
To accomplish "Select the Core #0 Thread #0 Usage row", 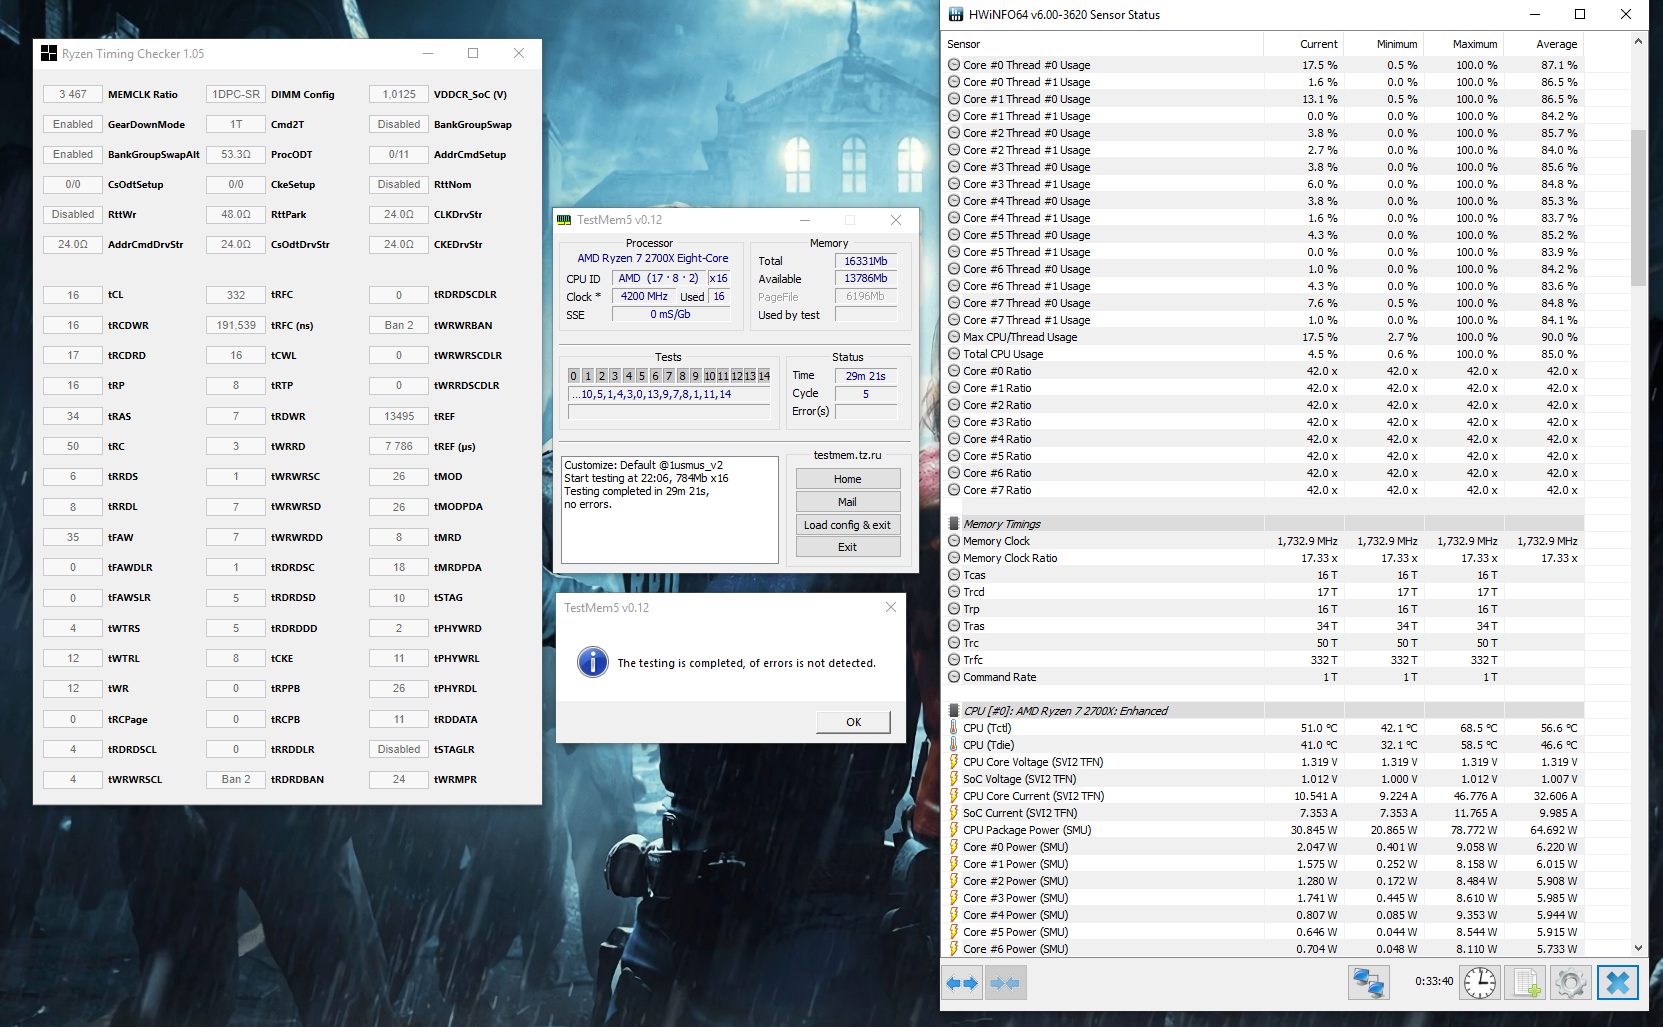I will click(x=1264, y=65).
